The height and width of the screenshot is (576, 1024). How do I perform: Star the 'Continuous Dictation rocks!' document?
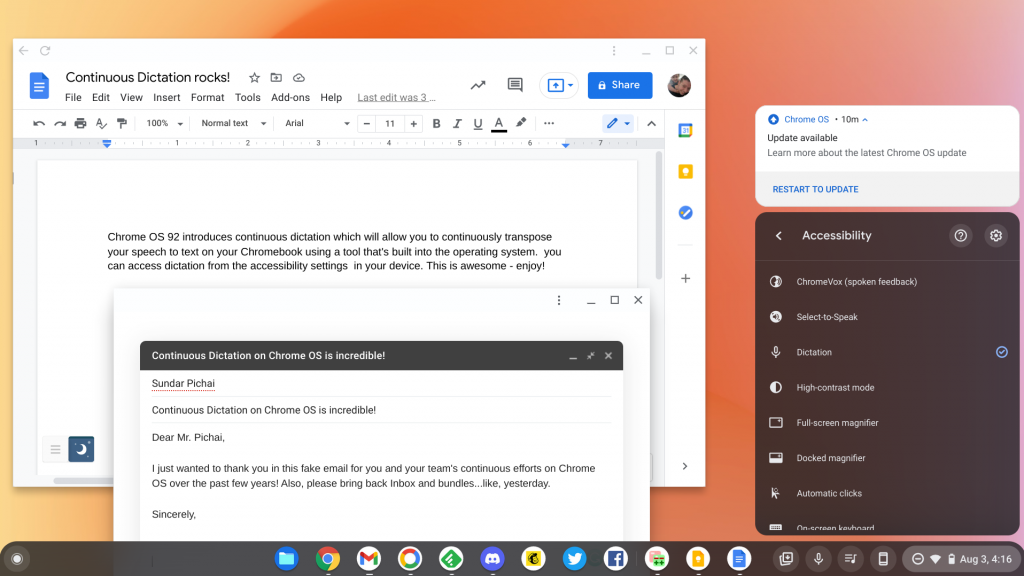click(x=254, y=77)
